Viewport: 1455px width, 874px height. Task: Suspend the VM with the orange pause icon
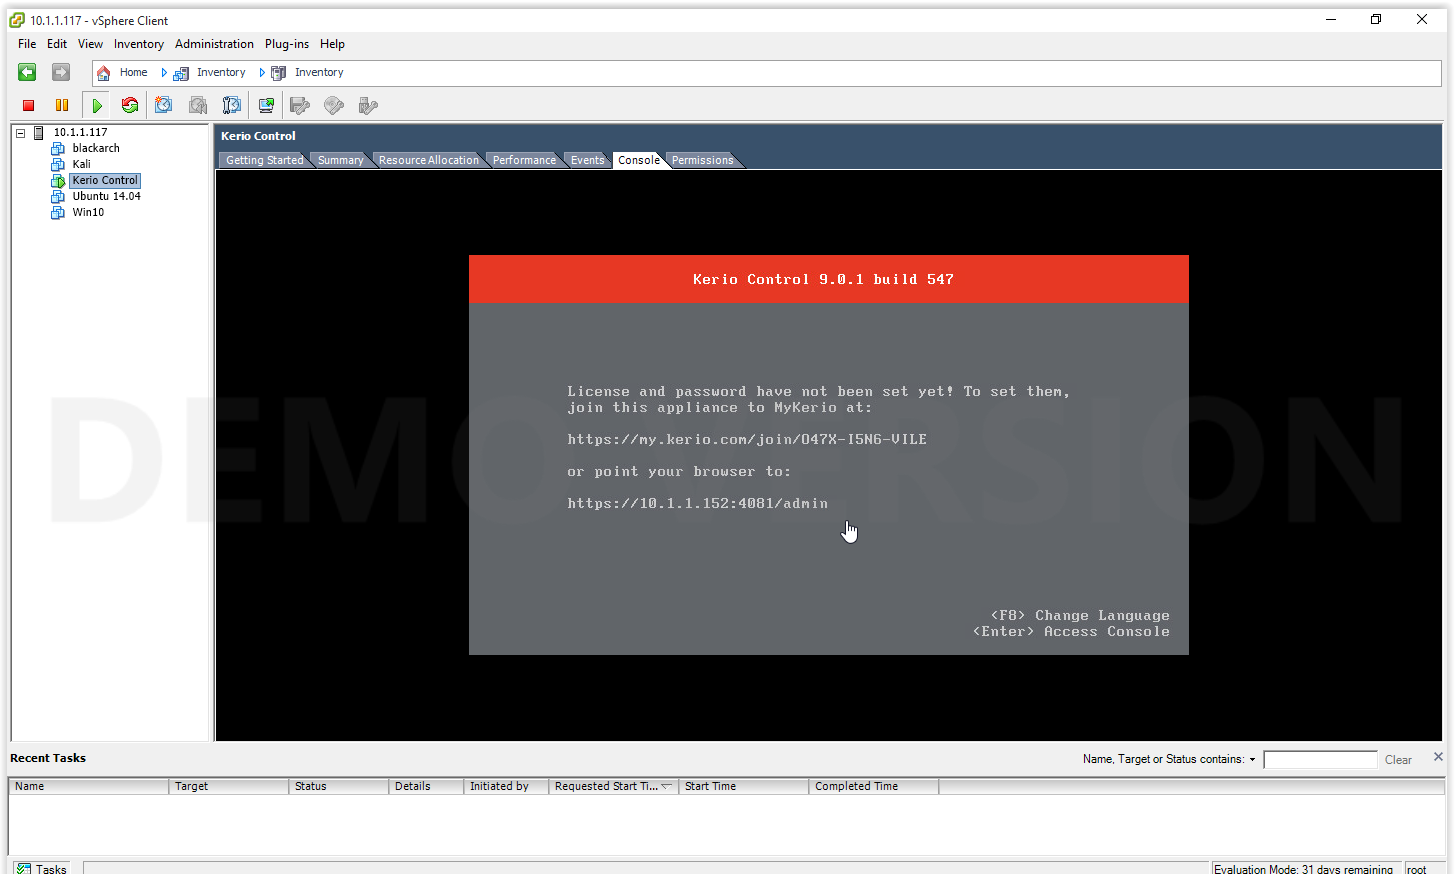(62, 105)
